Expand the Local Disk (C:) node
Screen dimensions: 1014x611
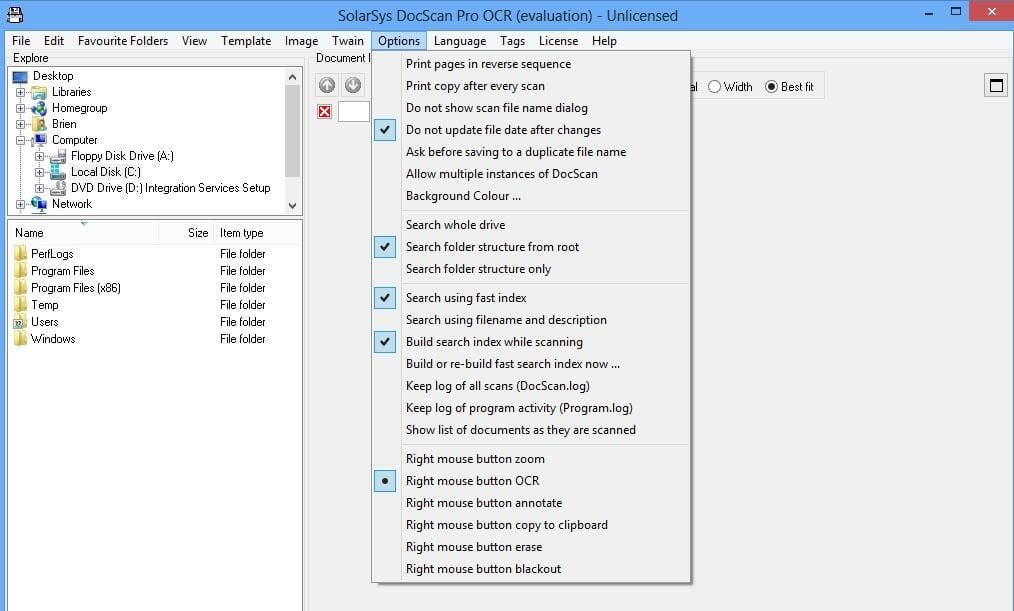(39, 173)
